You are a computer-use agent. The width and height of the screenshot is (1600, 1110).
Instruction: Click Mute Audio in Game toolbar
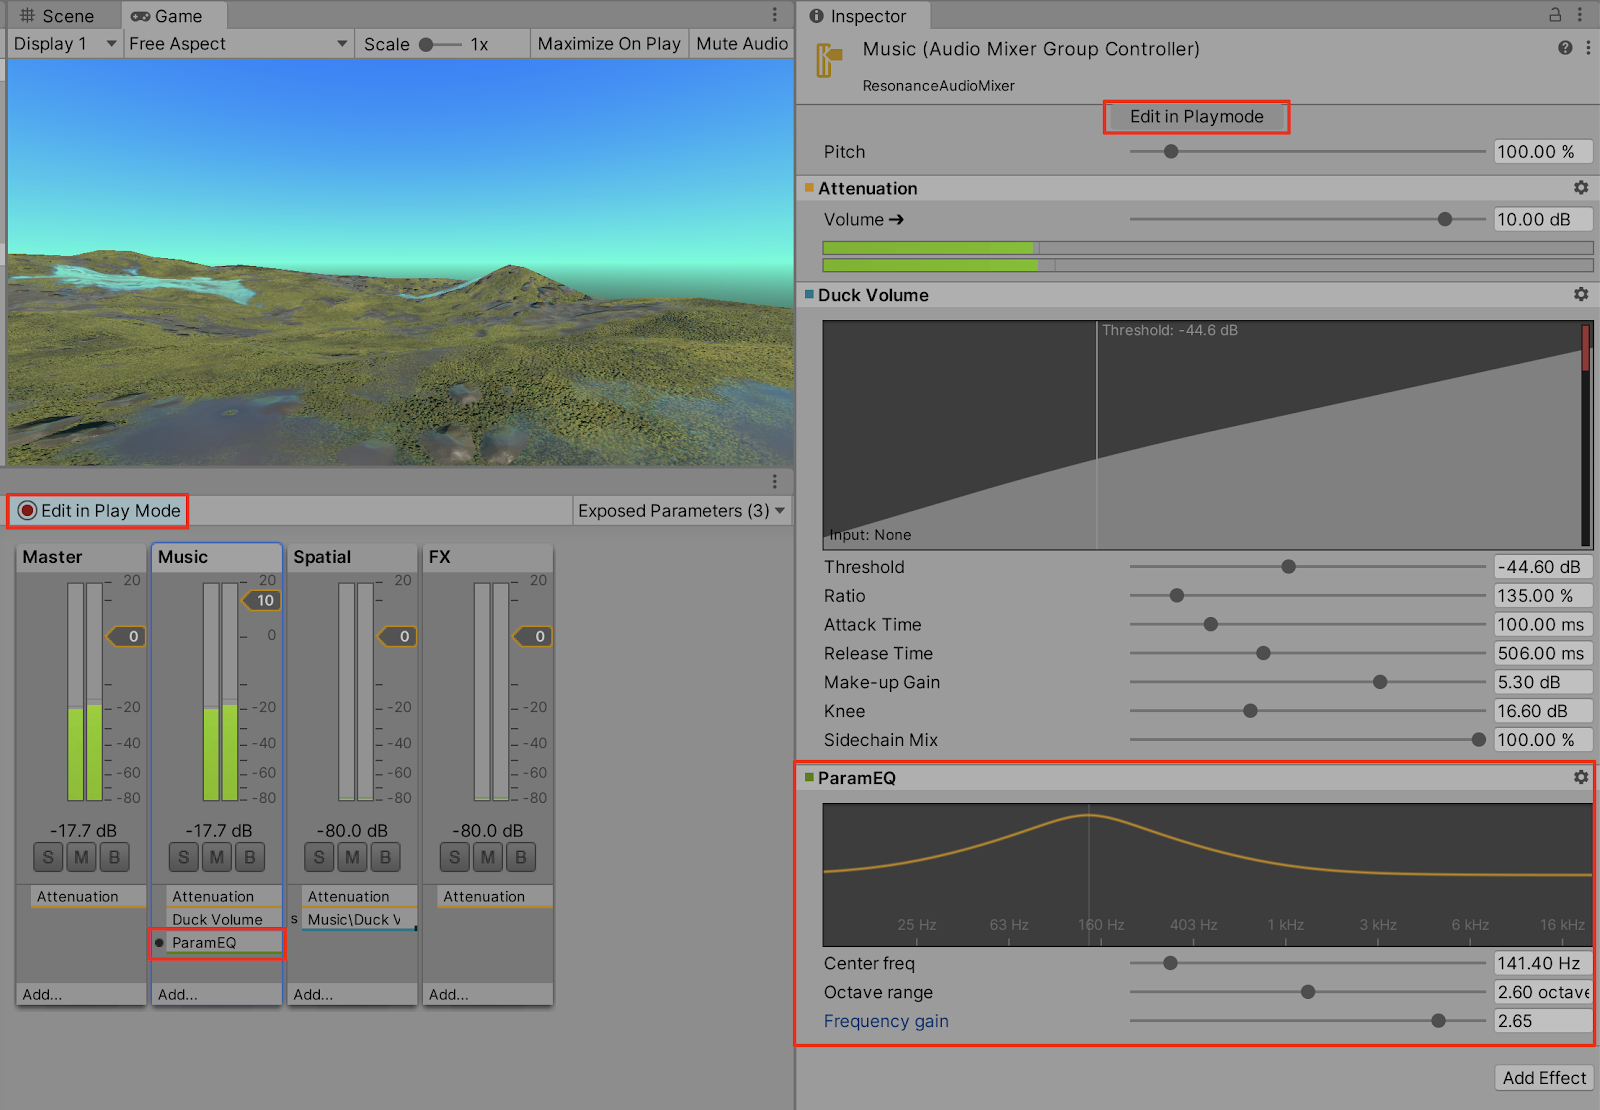point(741,44)
